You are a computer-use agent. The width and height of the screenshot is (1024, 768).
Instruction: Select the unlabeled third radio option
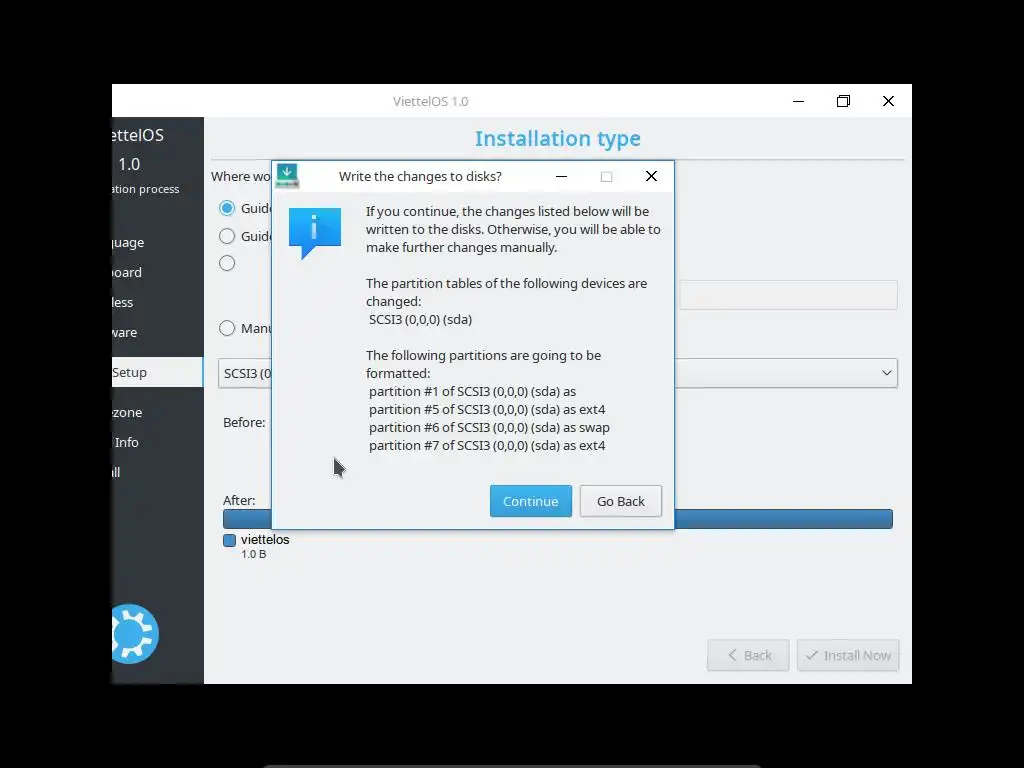tap(227, 263)
